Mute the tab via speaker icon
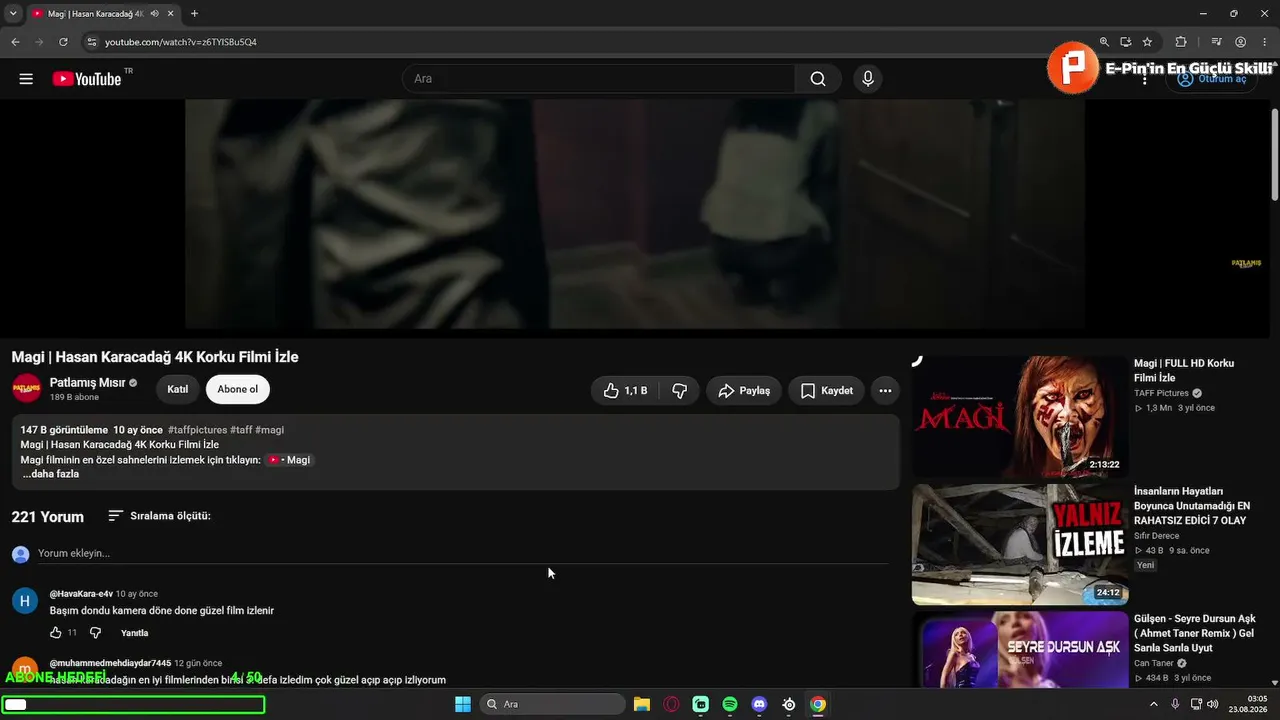Screen dimensions: 1280x720 (155, 14)
